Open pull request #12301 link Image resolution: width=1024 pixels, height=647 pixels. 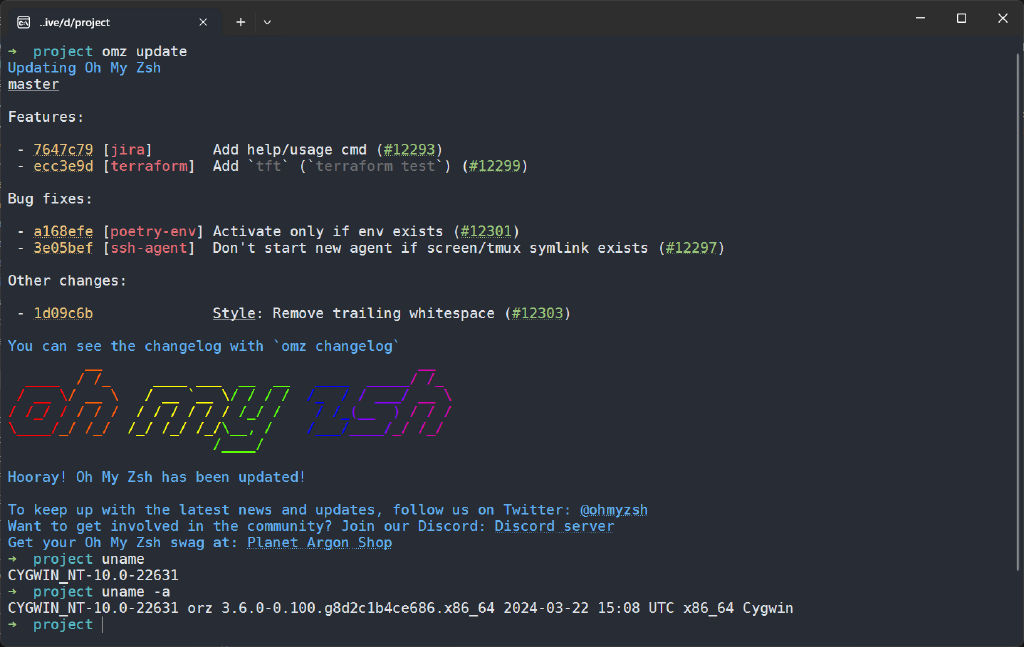(486, 231)
